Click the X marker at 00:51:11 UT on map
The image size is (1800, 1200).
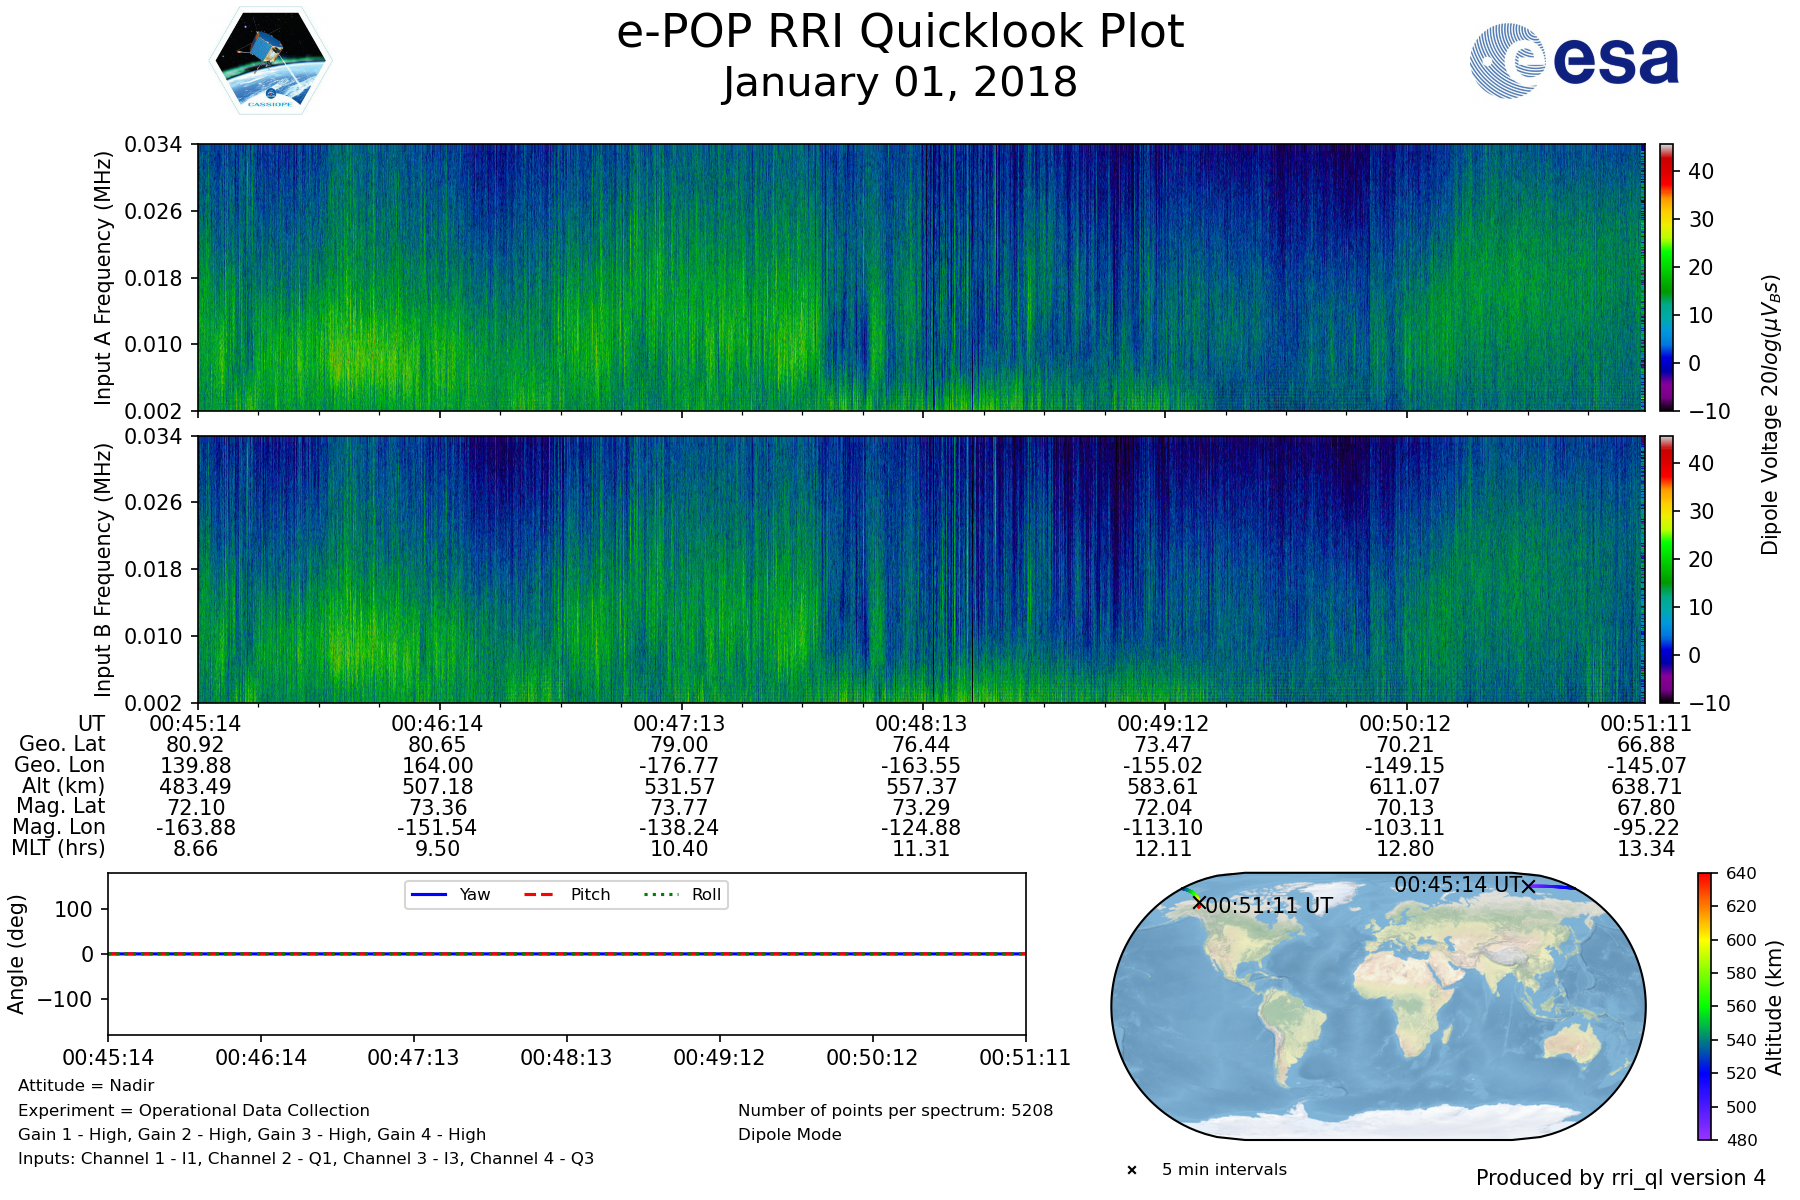[x=1199, y=903]
